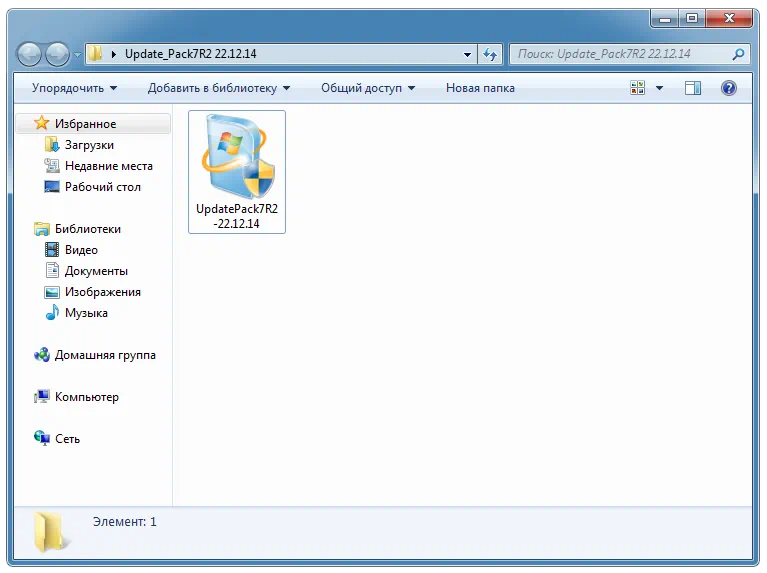Viewport: 767px width, 573px height.
Task: Select the UpdatePack7R2-22.12.14 installer file
Action: (x=237, y=172)
